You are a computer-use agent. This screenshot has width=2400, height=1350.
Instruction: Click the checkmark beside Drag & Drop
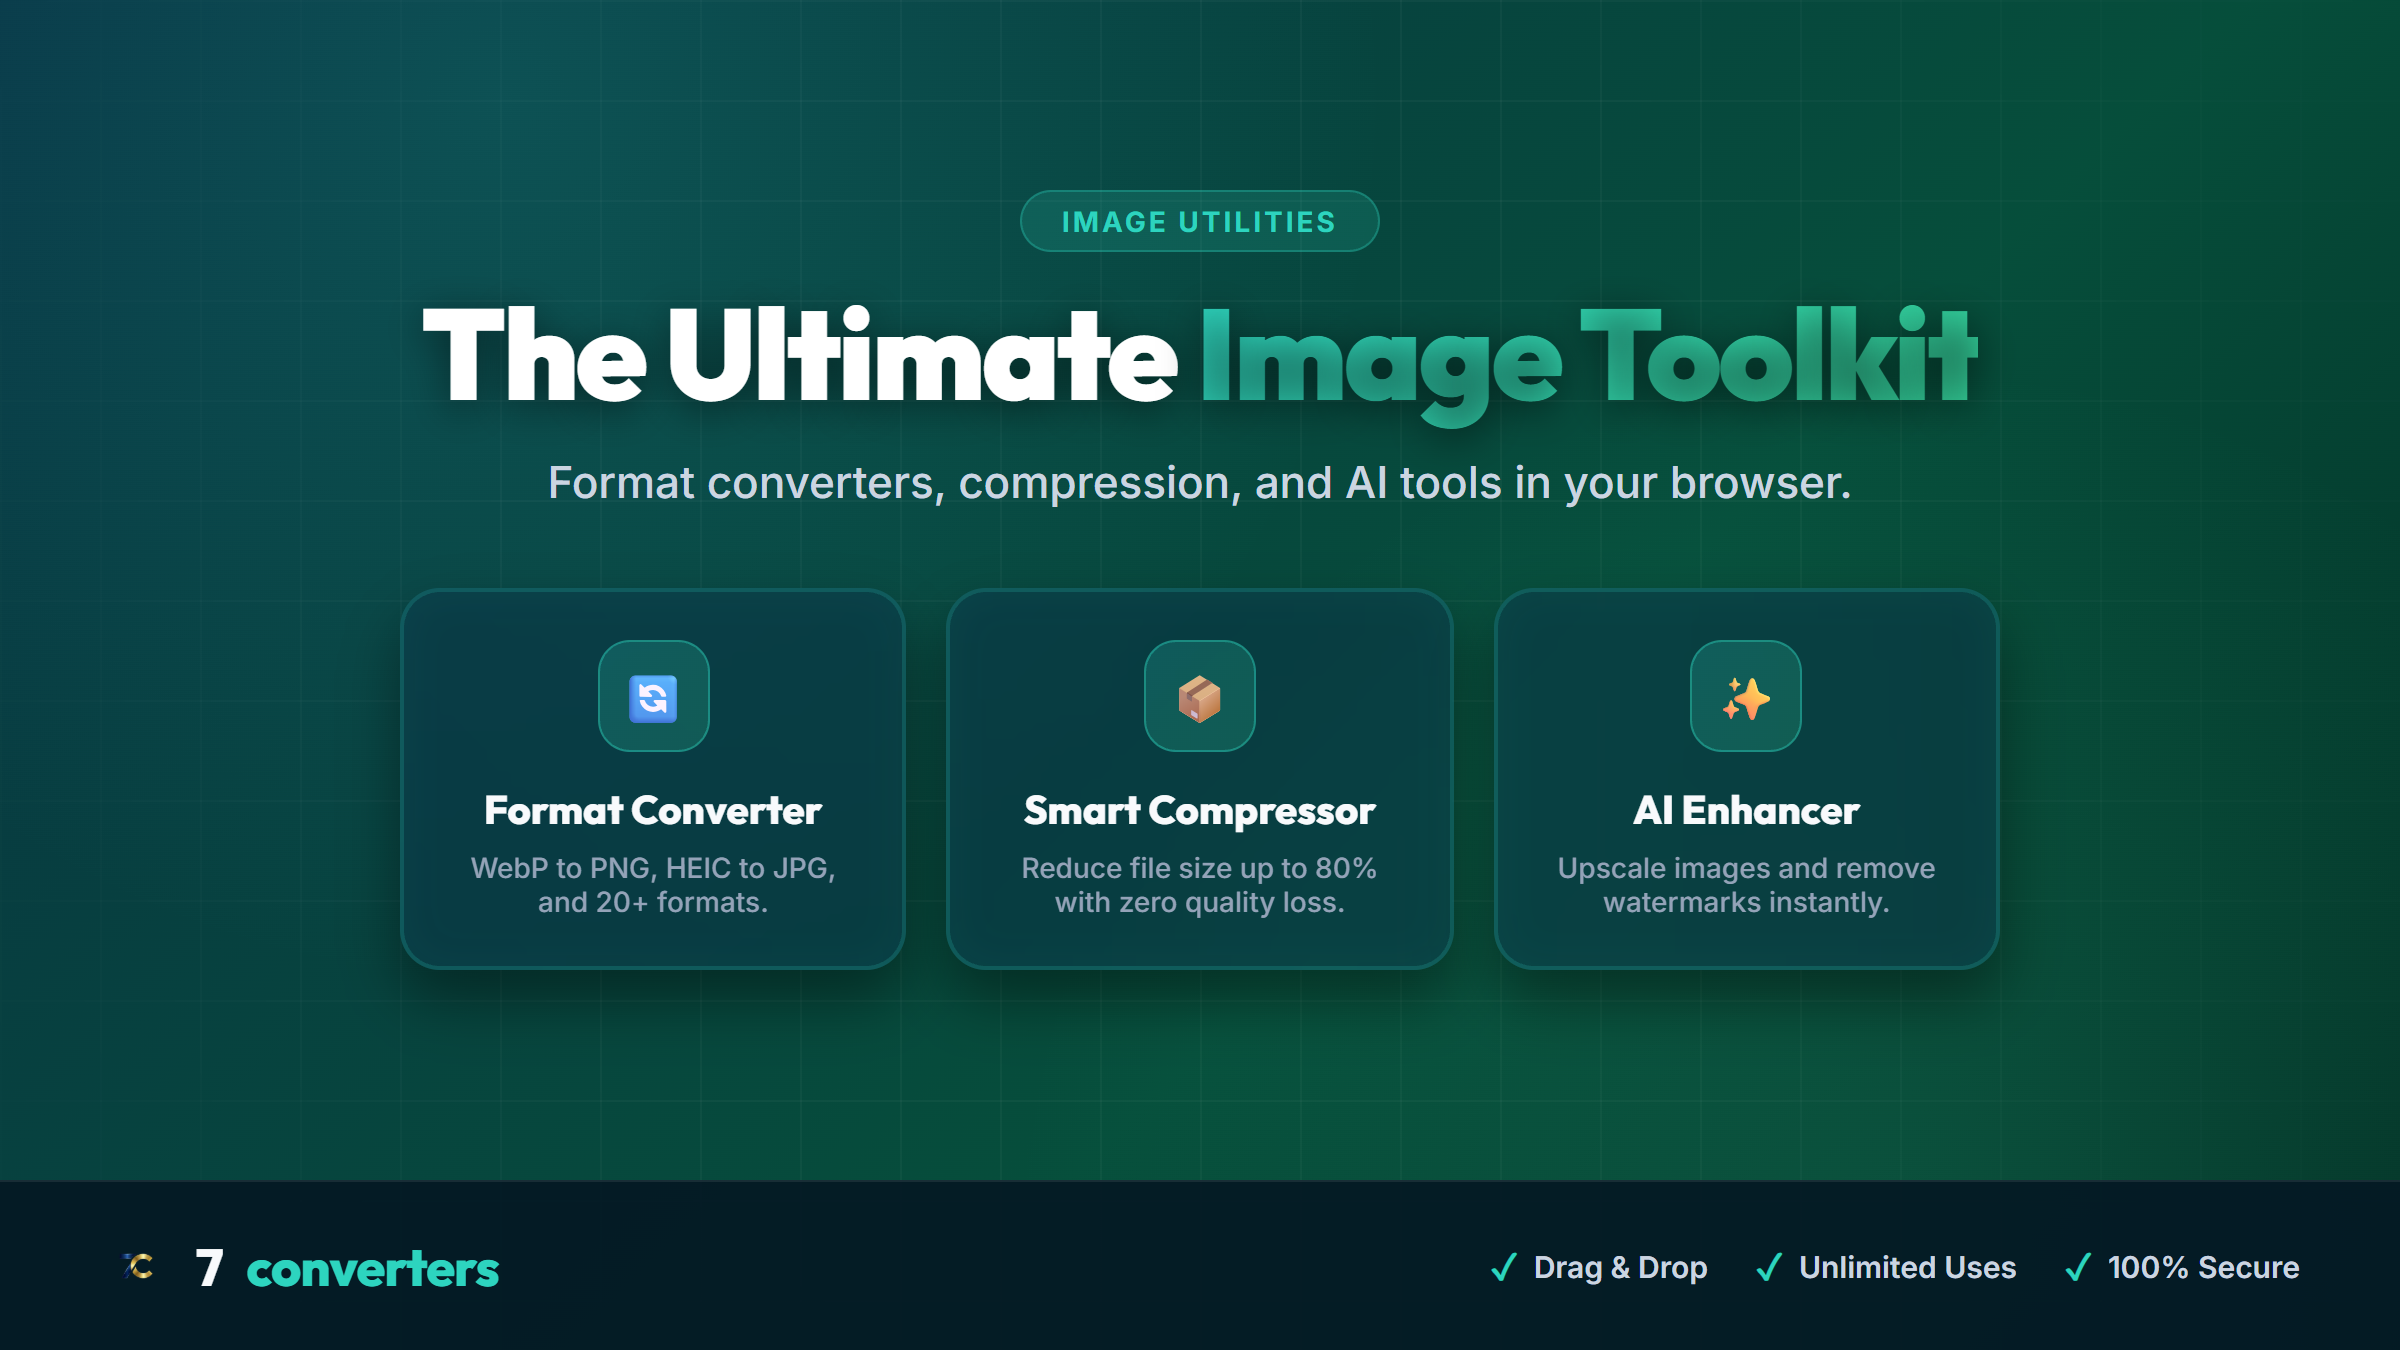coord(1504,1267)
